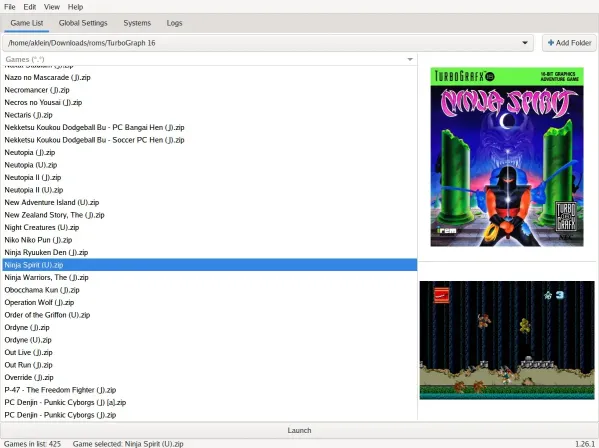
Task: Open the Edit menu
Action: [29, 7]
